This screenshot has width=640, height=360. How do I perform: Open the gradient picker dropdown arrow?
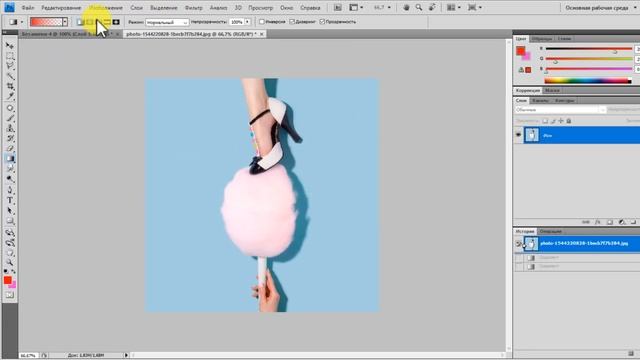[x=64, y=22]
